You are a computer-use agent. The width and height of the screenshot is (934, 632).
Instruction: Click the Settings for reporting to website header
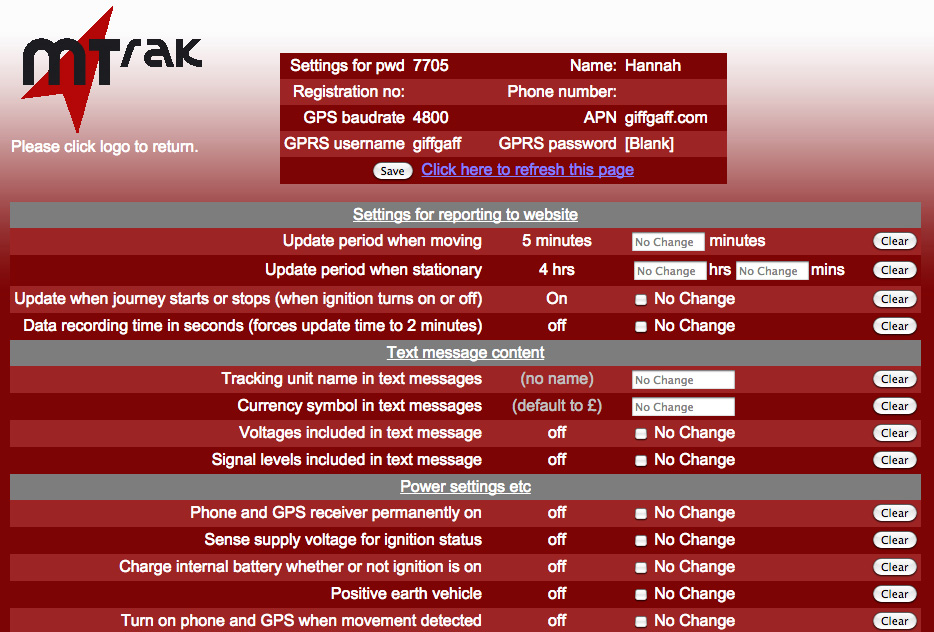coord(465,214)
